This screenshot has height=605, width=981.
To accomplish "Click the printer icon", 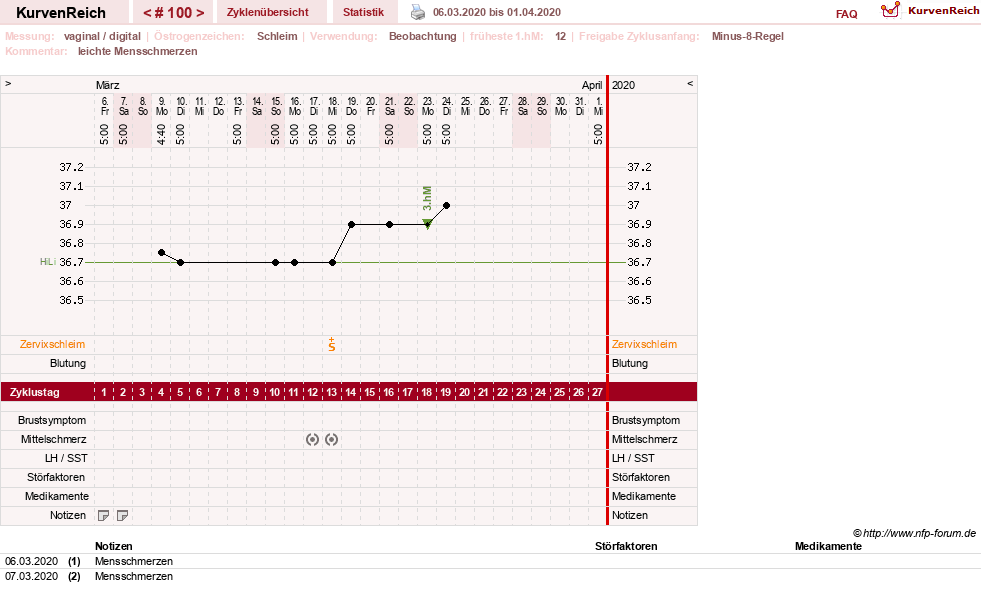I will coord(417,12).
